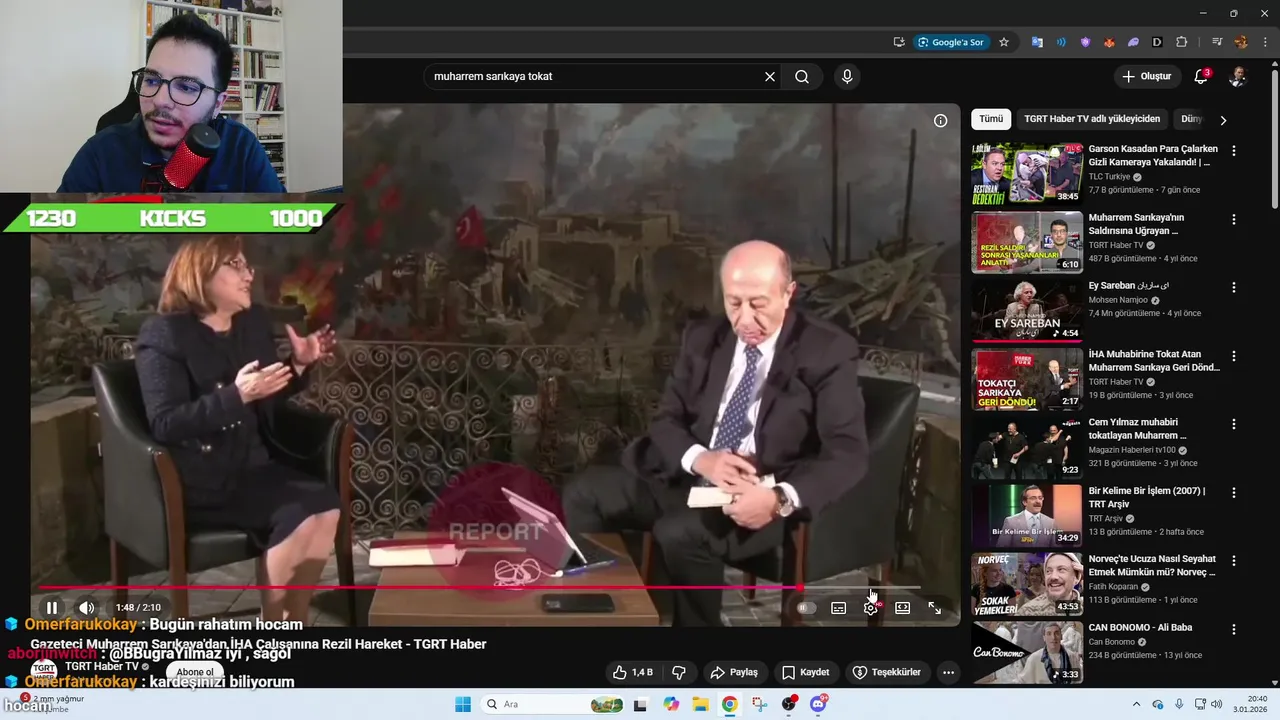Open 'Norveç'te Ucuza Nasıl Seyahat' video title
This screenshot has width=1280, height=720.
(1152, 565)
